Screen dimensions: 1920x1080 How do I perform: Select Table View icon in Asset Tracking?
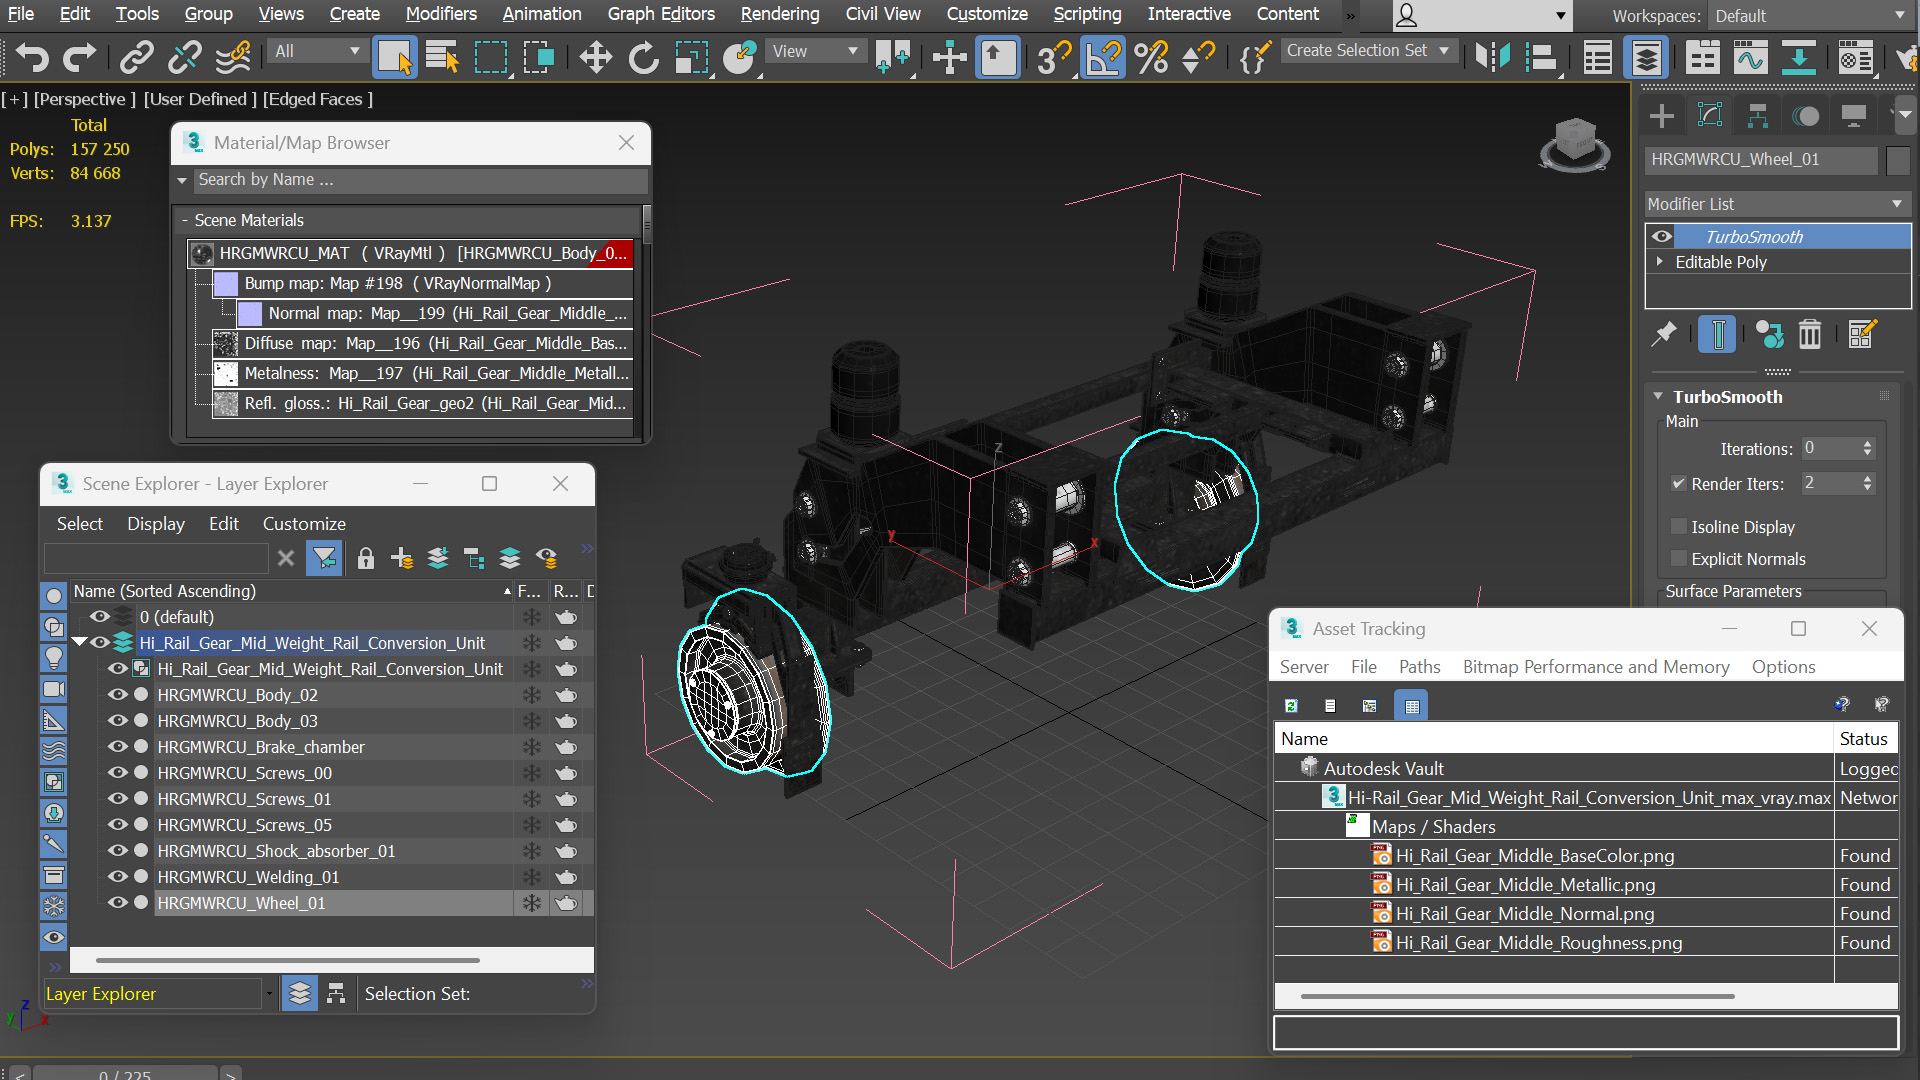click(x=1412, y=706)
